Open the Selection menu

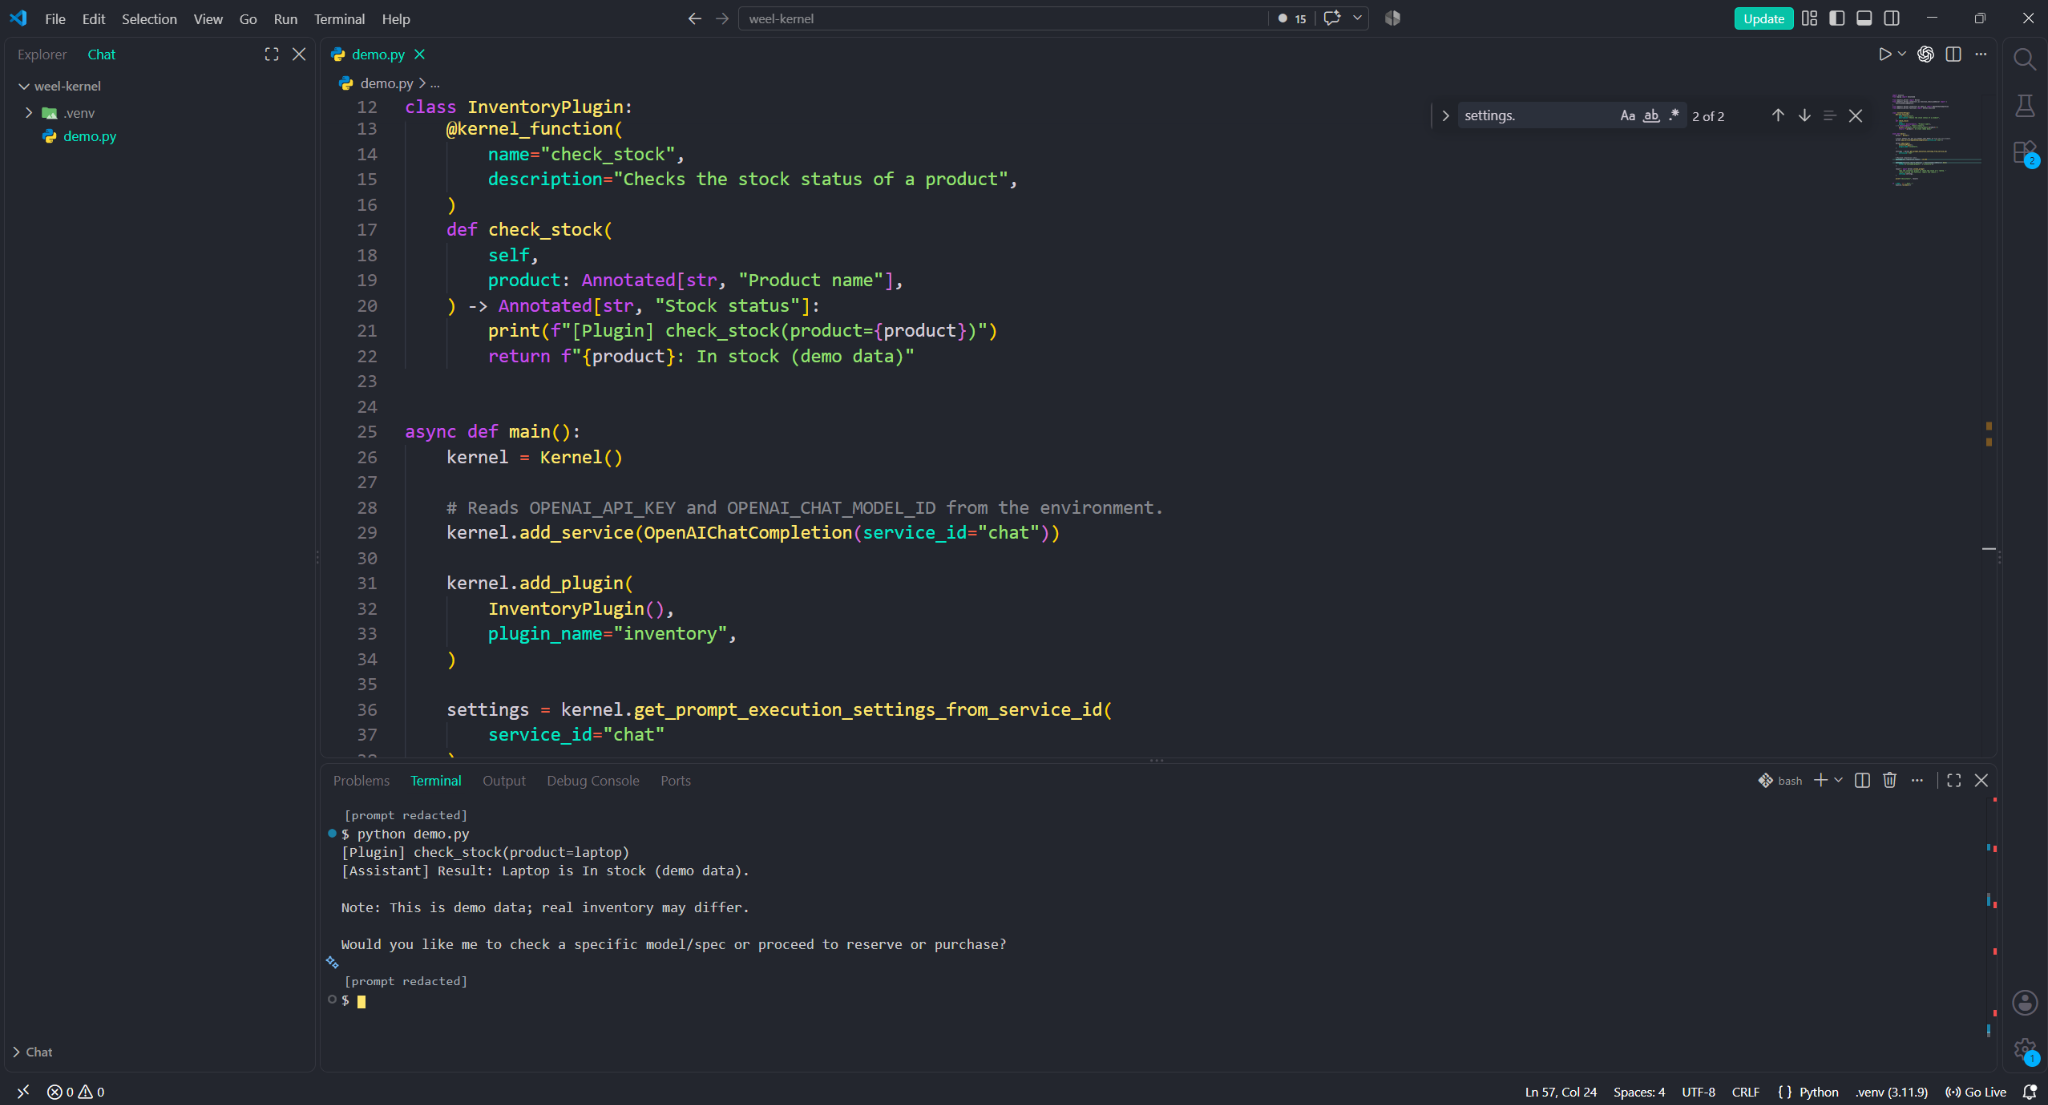coord(149,18)
